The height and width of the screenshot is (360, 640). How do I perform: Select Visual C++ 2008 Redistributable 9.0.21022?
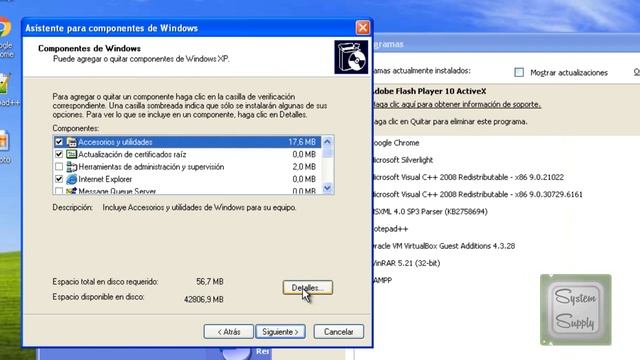pyautogui.click(x=468, y=177)
